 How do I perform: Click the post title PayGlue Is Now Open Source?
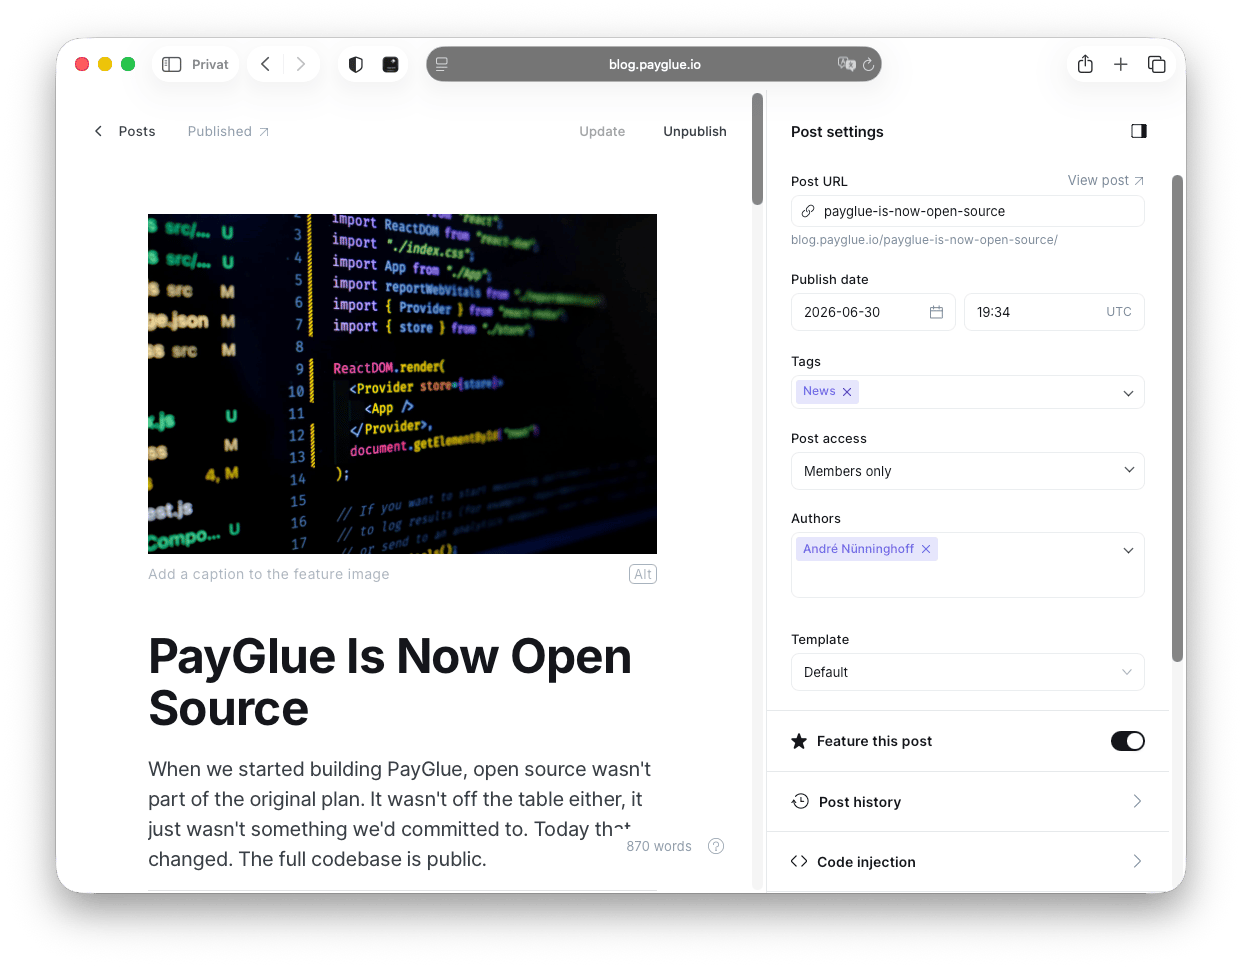[x=390, y=682]
